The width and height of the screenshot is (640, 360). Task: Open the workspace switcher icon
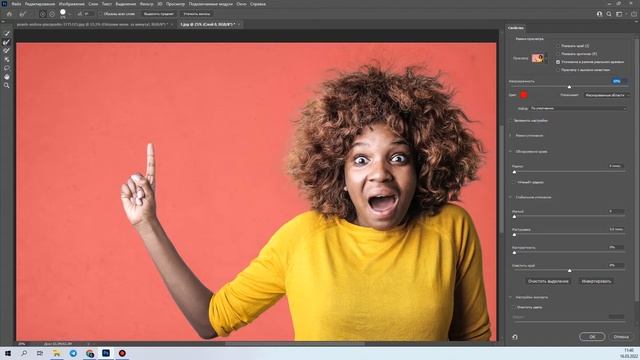coord(620,14)
